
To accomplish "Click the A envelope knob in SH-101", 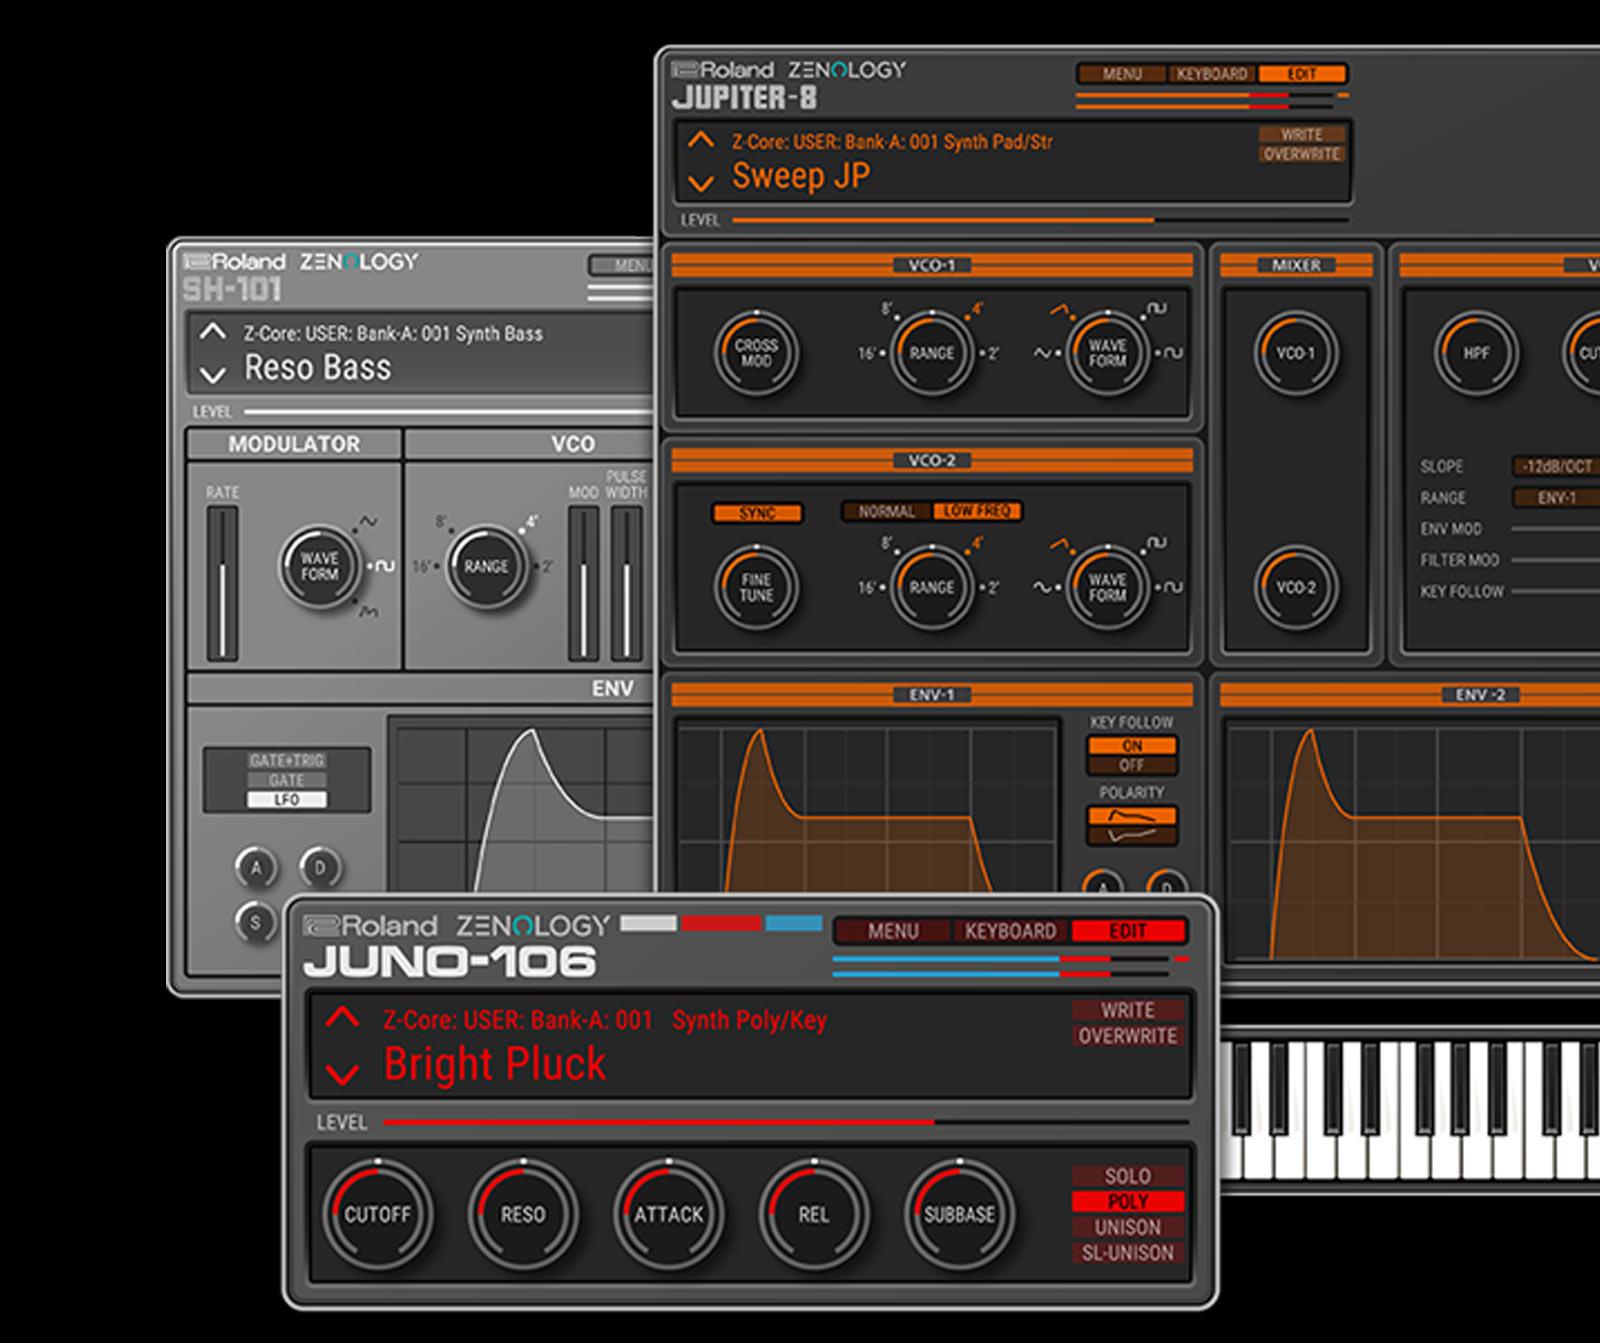I will [256, 868].
